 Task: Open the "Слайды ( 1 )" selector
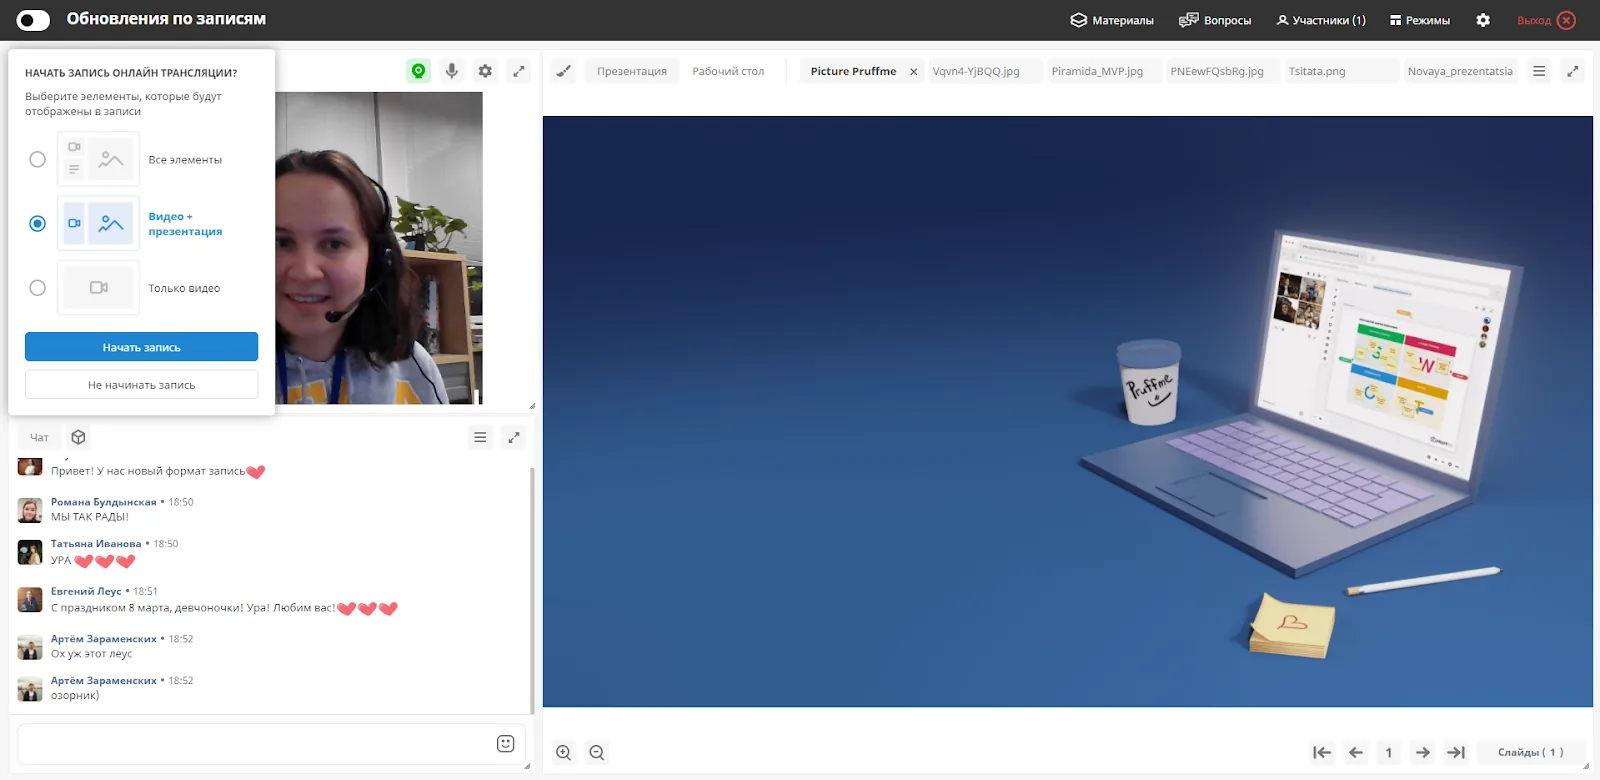[1530, 752]
